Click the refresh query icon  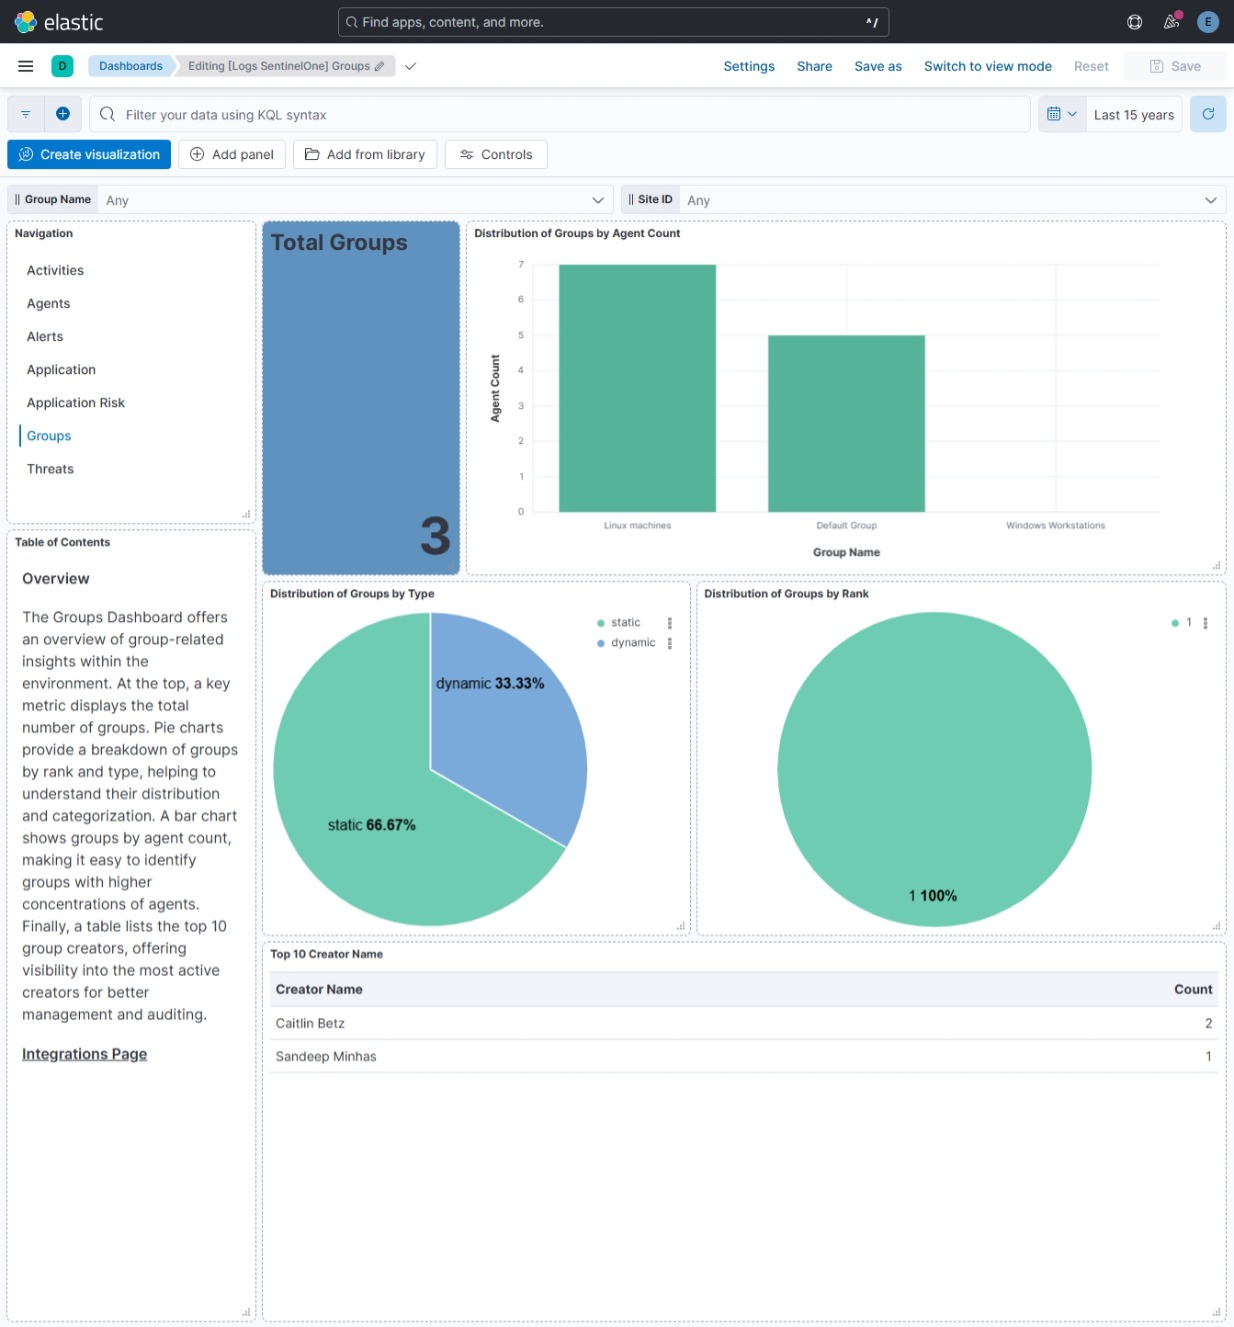[x=1208, y=113]
